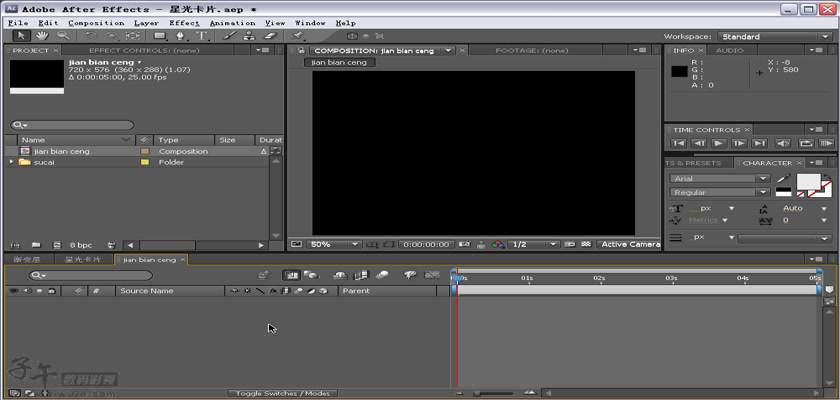This screenshot has width=840, height=400.
Task: Click the Always Preview This View icon
Action: (296, 244)
